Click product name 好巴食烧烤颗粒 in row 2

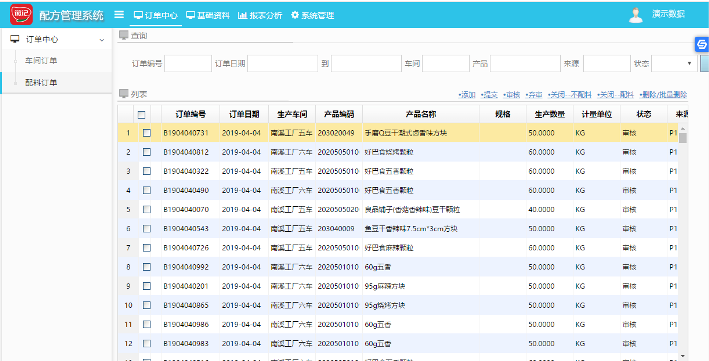pos(389,152)
